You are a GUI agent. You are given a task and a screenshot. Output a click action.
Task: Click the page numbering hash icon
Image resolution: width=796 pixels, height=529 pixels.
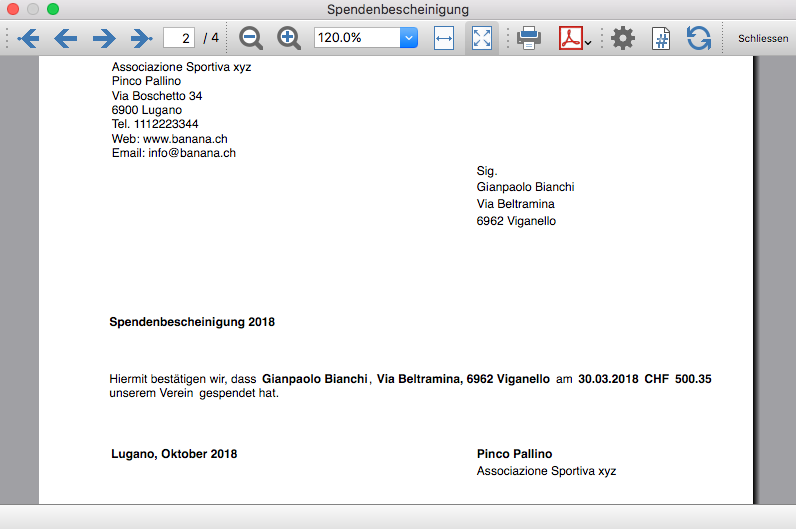click(661, 39)
